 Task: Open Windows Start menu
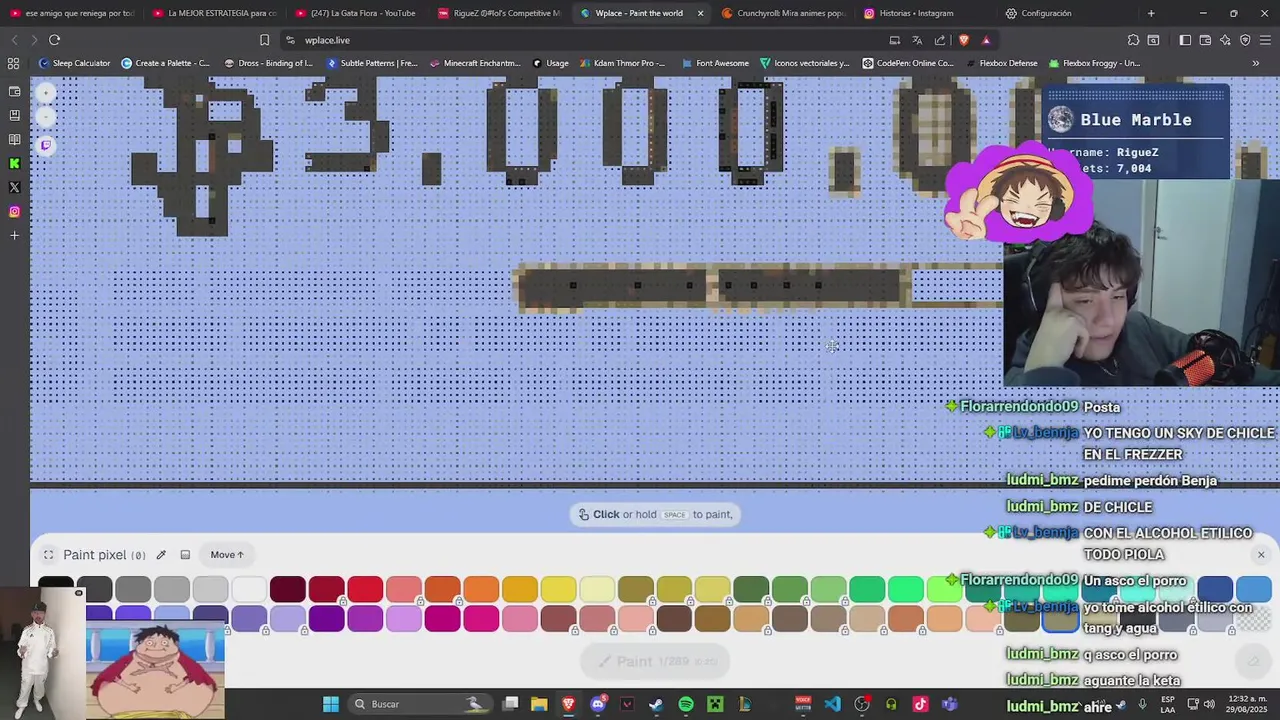coord(330,704)
